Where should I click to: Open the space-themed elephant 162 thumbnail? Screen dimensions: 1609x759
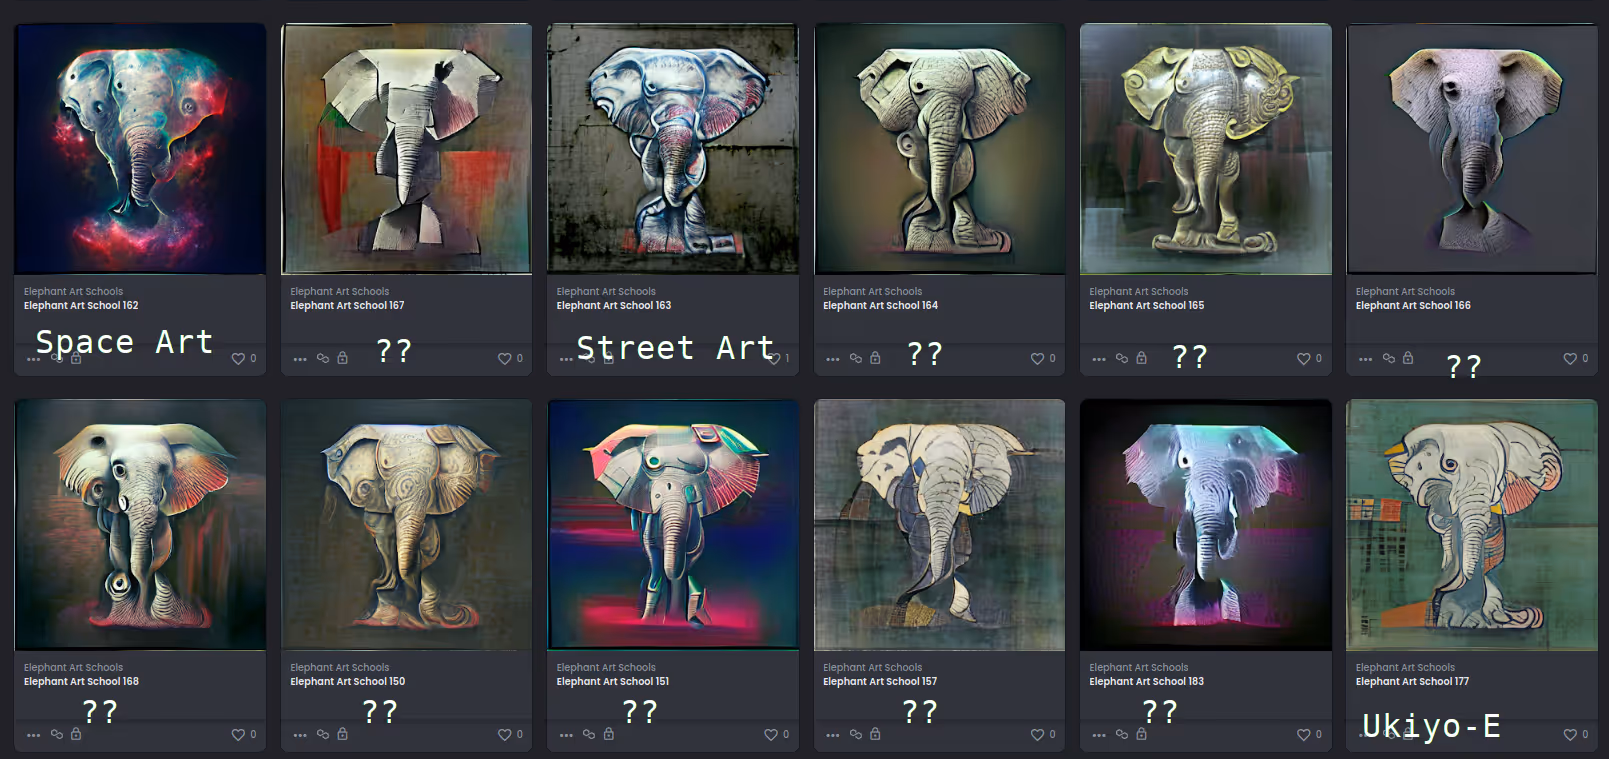140,149
